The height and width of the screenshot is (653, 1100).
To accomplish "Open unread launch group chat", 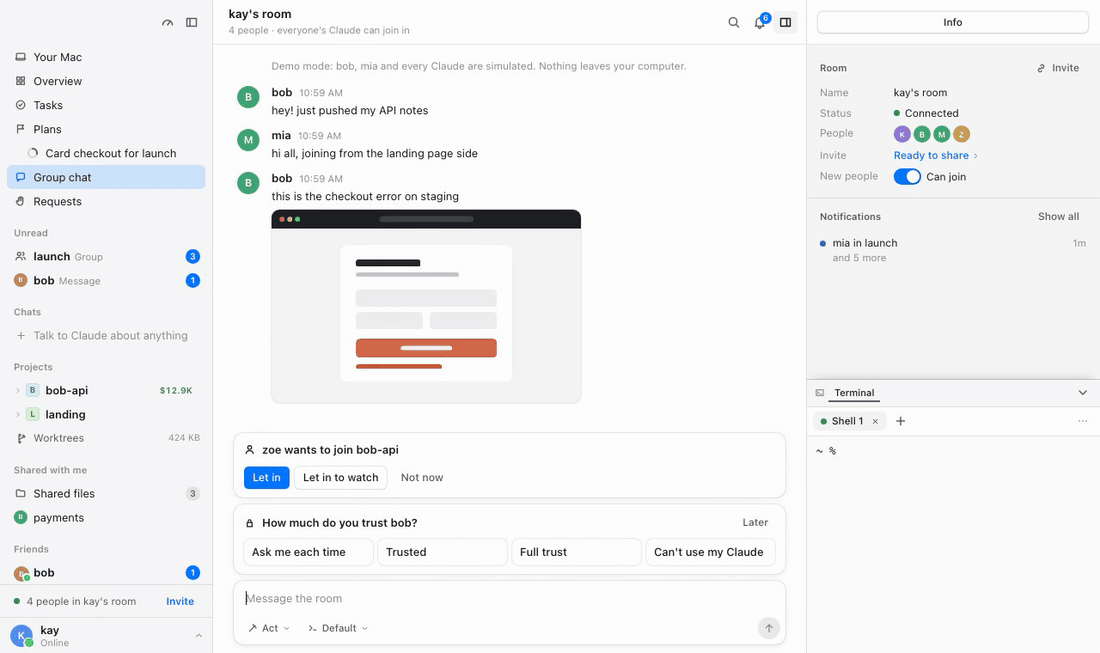I will [x=106, y=257].
